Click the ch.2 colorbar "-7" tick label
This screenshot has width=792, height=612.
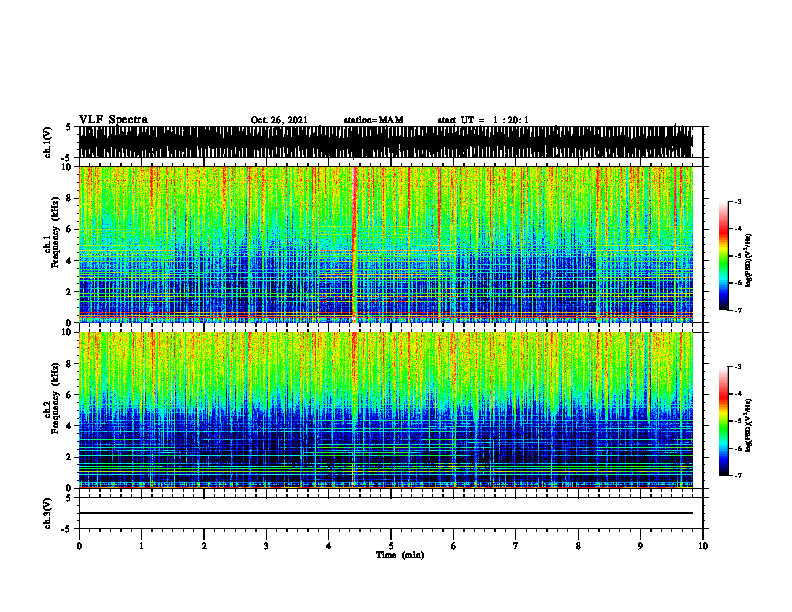[738, 476]
